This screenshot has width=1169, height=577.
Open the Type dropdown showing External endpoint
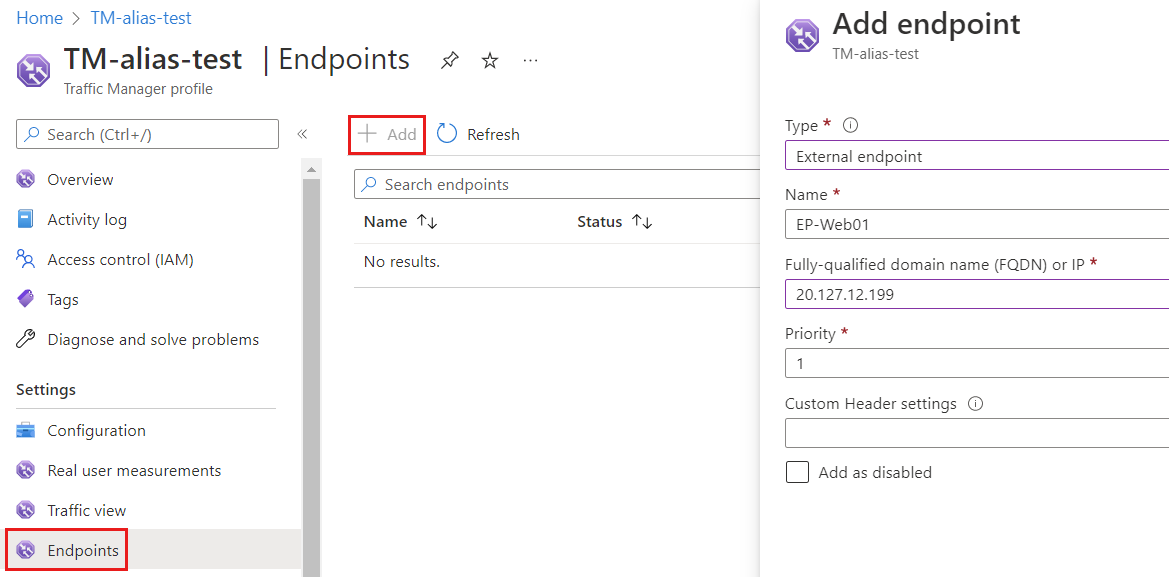pyautogui.click(x=977, y=157)
